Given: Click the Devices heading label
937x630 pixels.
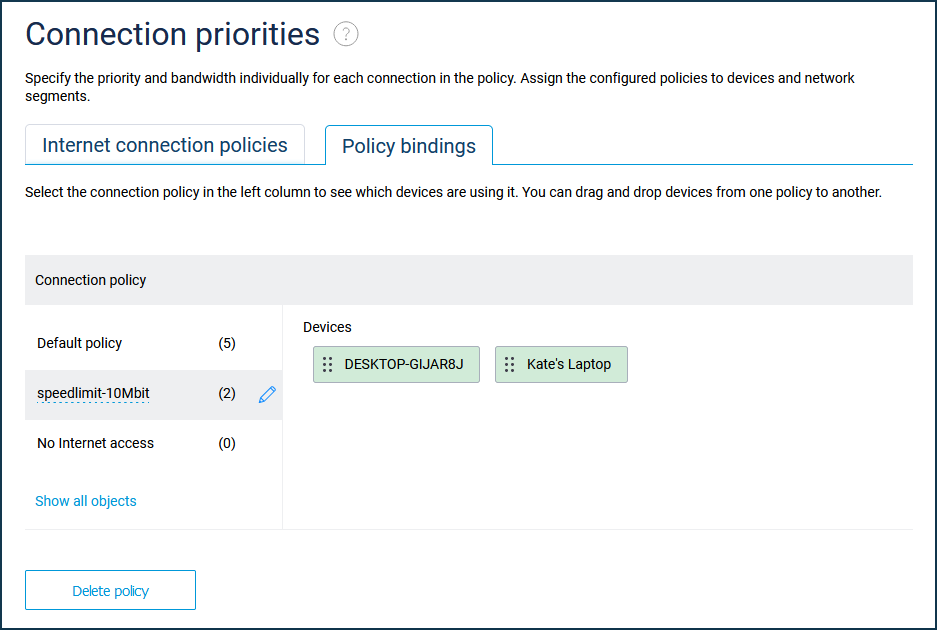Looking at the screenshot, I should click(x=328, y=327).
